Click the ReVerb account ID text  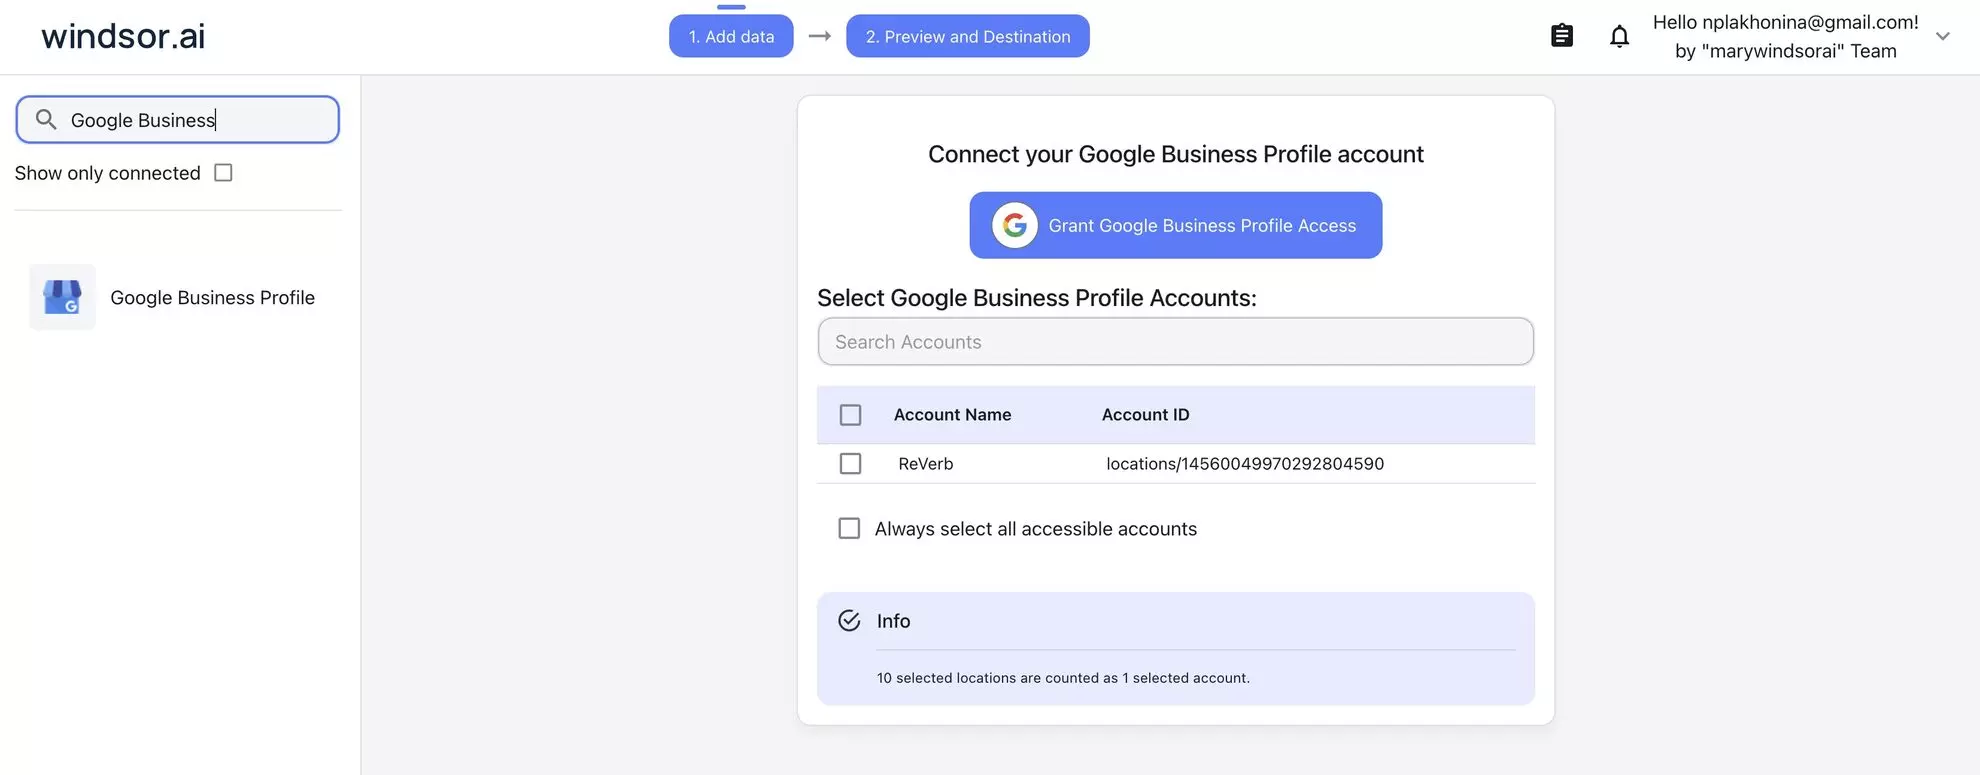(1244, 463)
